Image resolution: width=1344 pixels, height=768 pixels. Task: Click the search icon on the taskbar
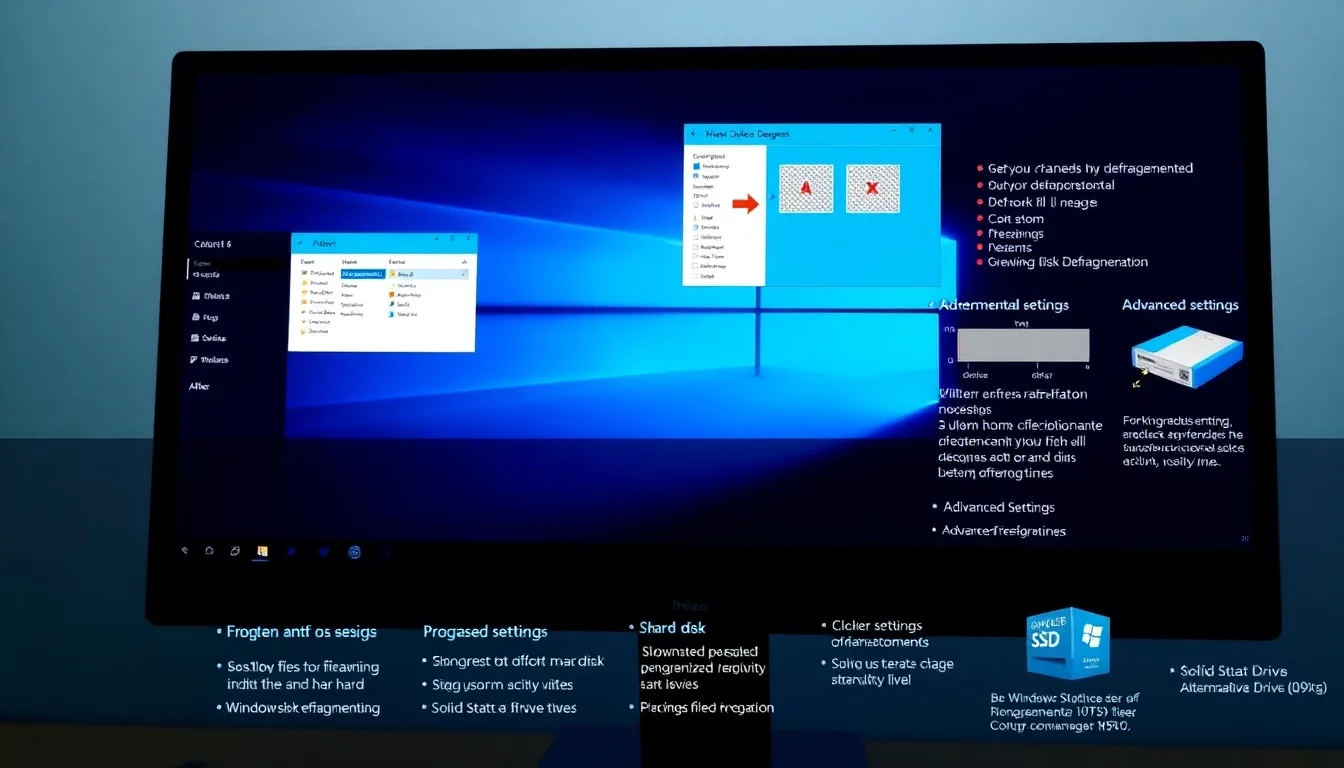tap(210, 550)
